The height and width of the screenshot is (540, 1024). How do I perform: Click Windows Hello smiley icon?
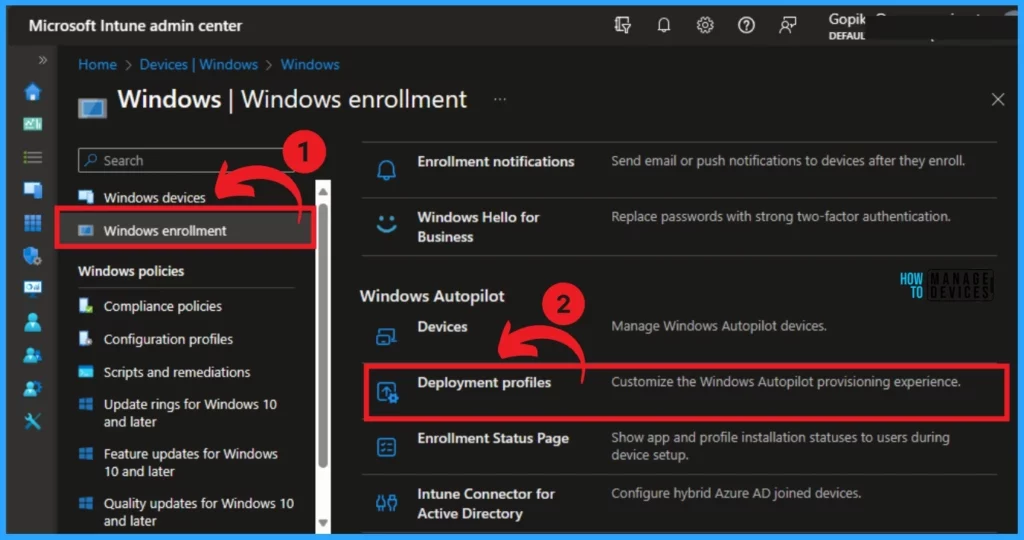[387, 225]
